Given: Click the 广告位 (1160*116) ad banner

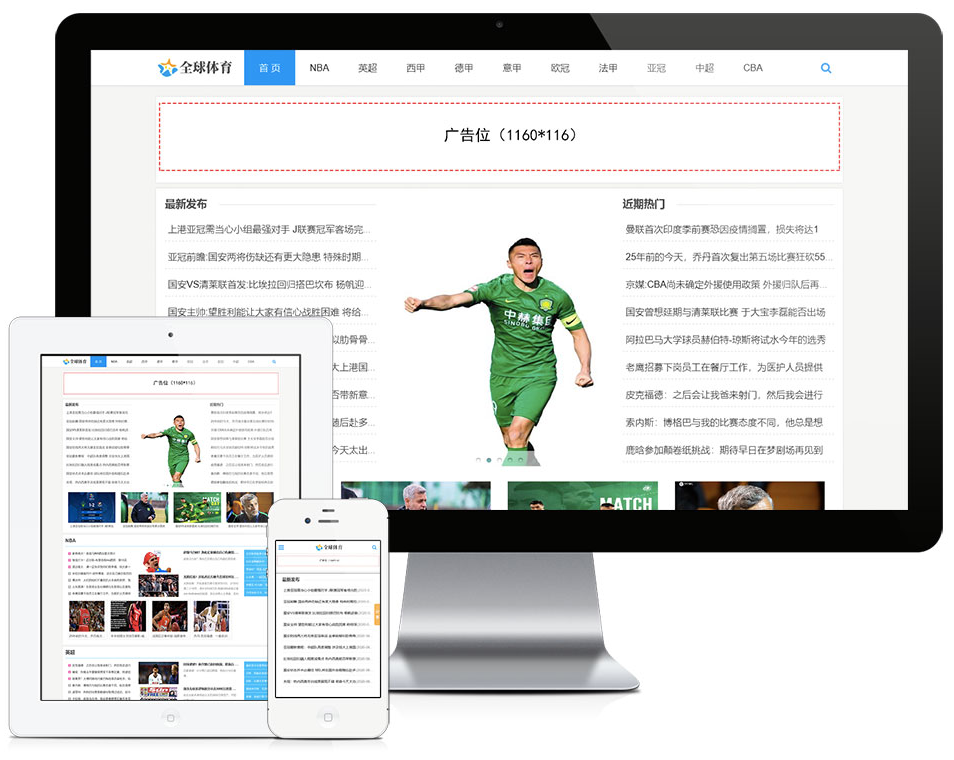Looking at the screenshot, I should 499,135.
